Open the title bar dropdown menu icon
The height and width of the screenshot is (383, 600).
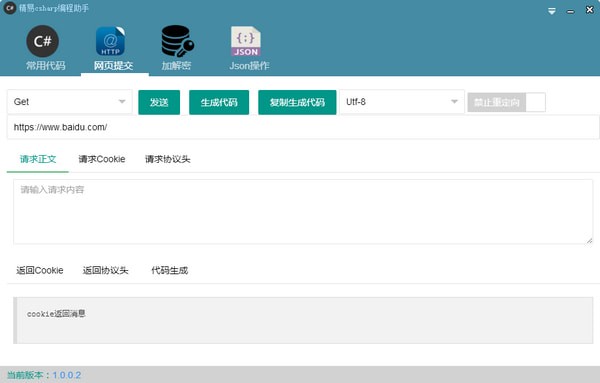(552, 11)
